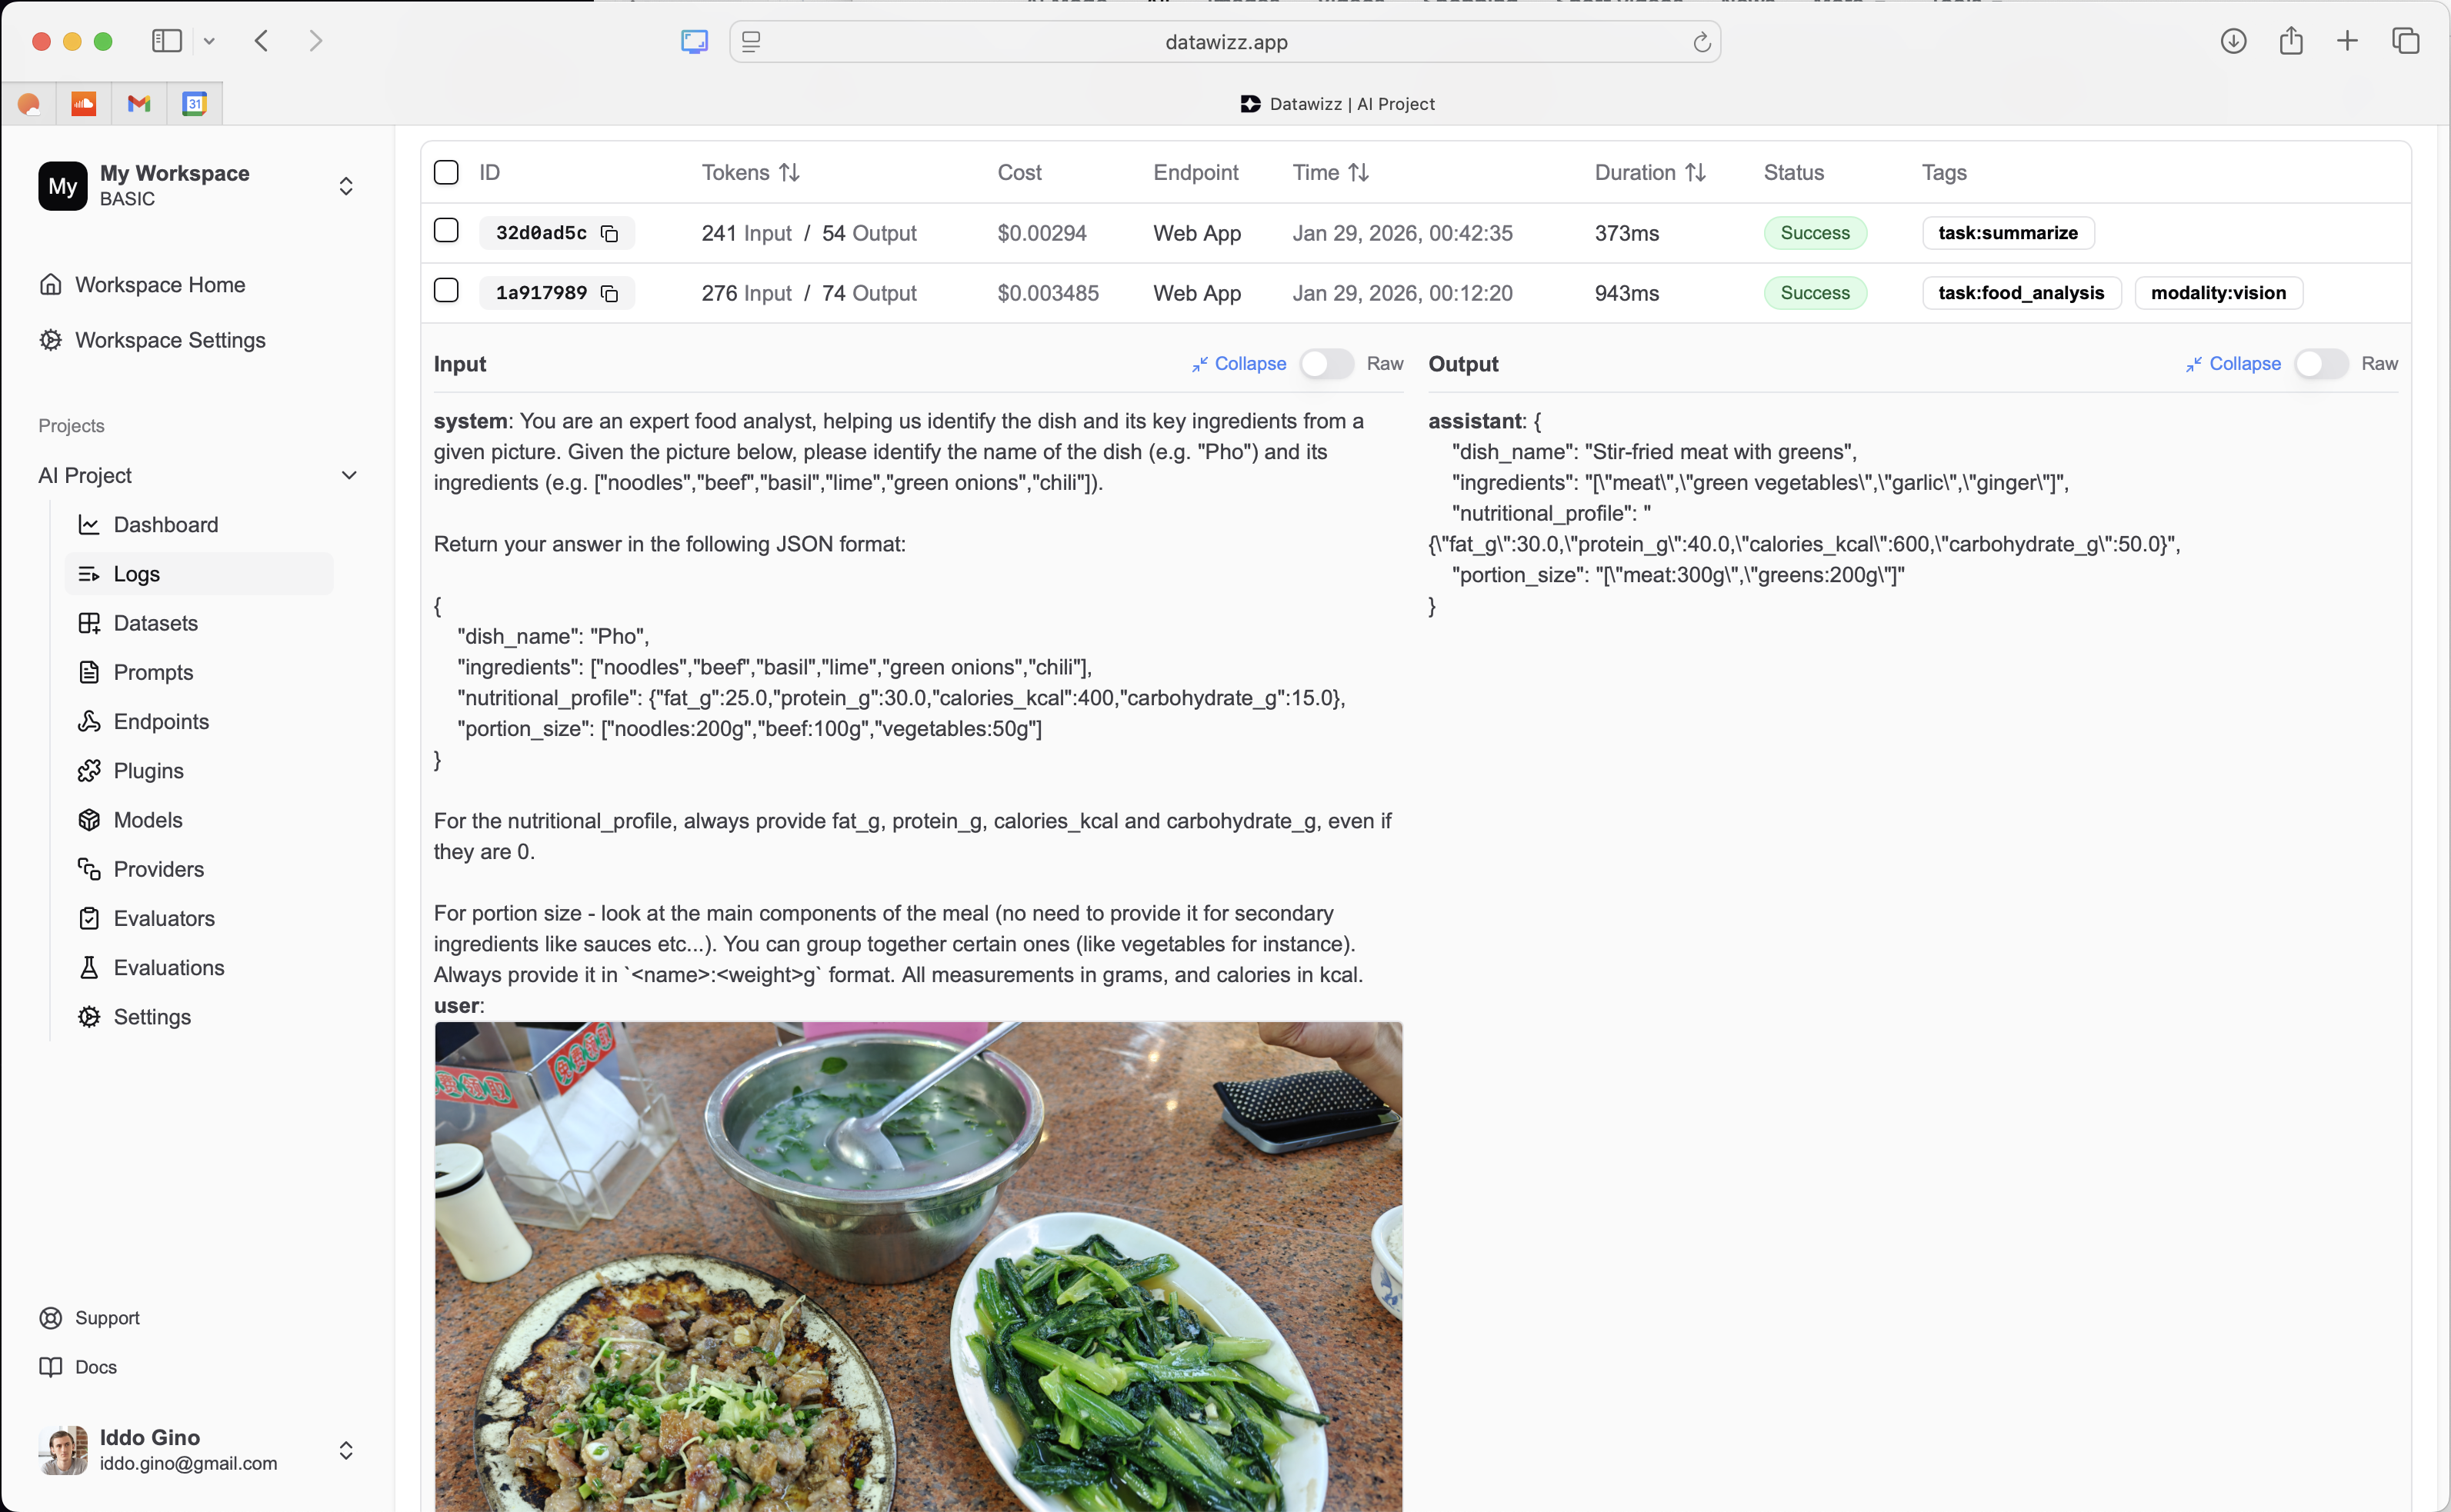Select the checkbox for log 1a917989
The image size is (2451, 1512).
[446, 290]
